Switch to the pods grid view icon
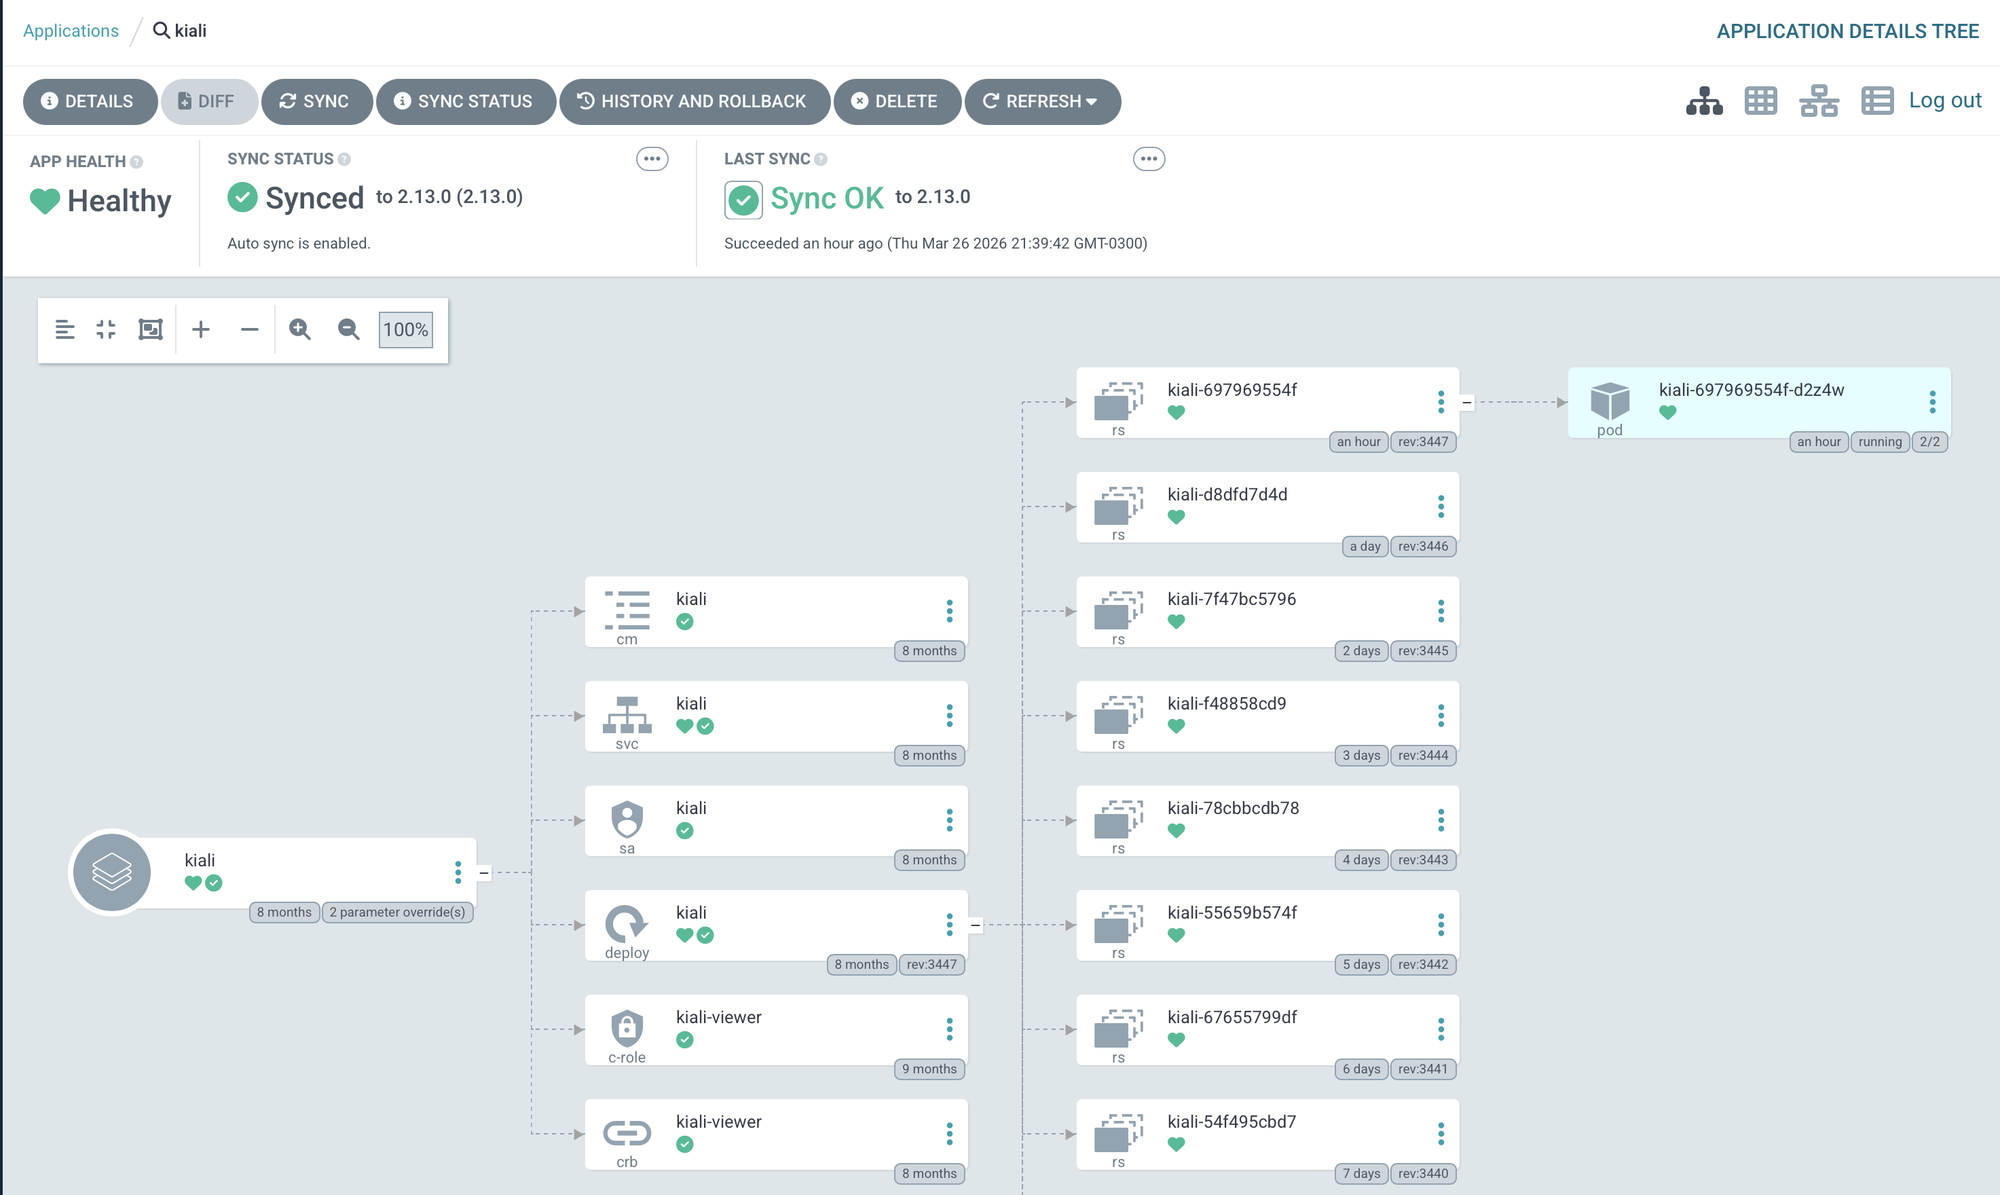Viewport: 2000px width, 1195px height. pyautogui.click(x=1761, y=101)
